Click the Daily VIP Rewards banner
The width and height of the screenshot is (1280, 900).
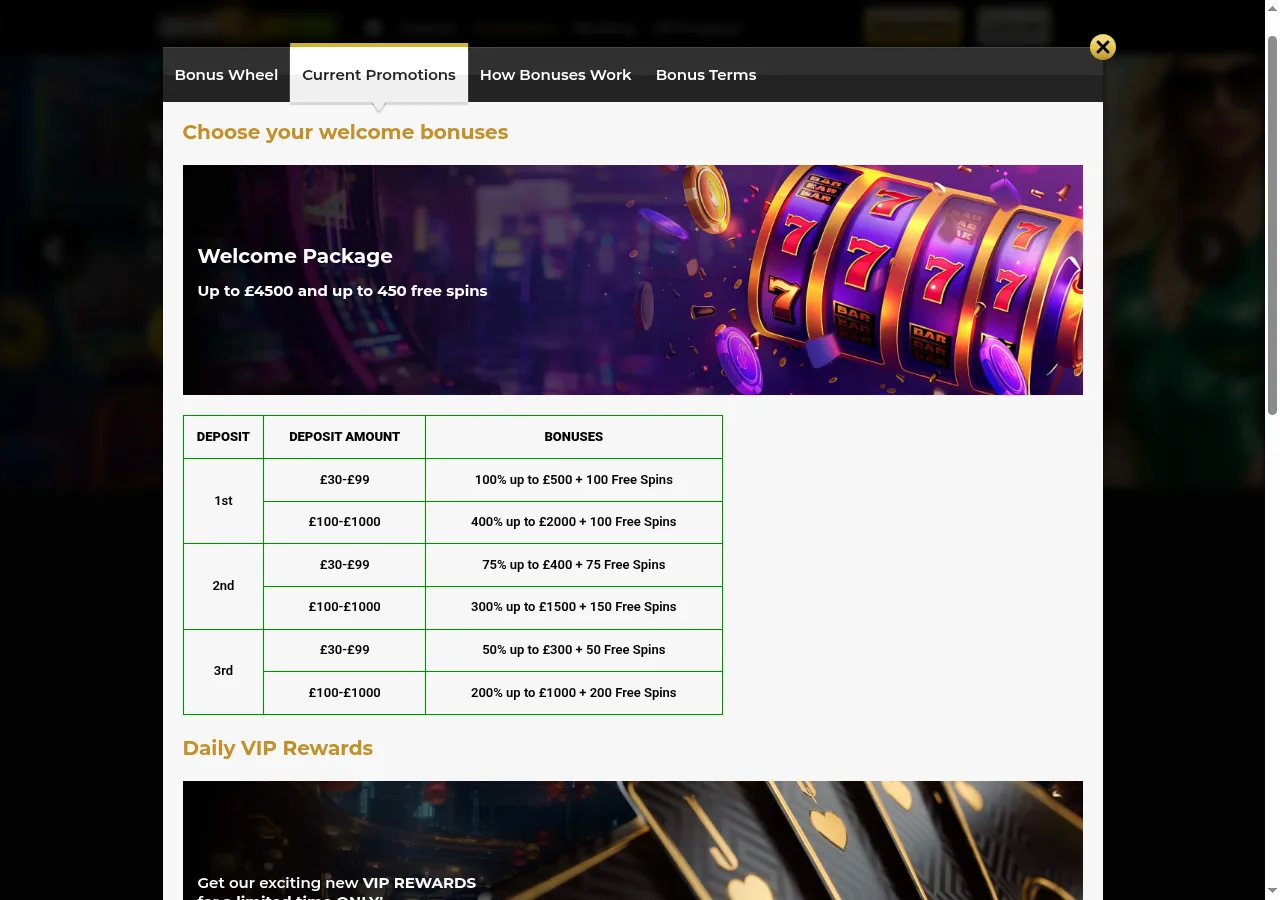(x=633, y=840)
